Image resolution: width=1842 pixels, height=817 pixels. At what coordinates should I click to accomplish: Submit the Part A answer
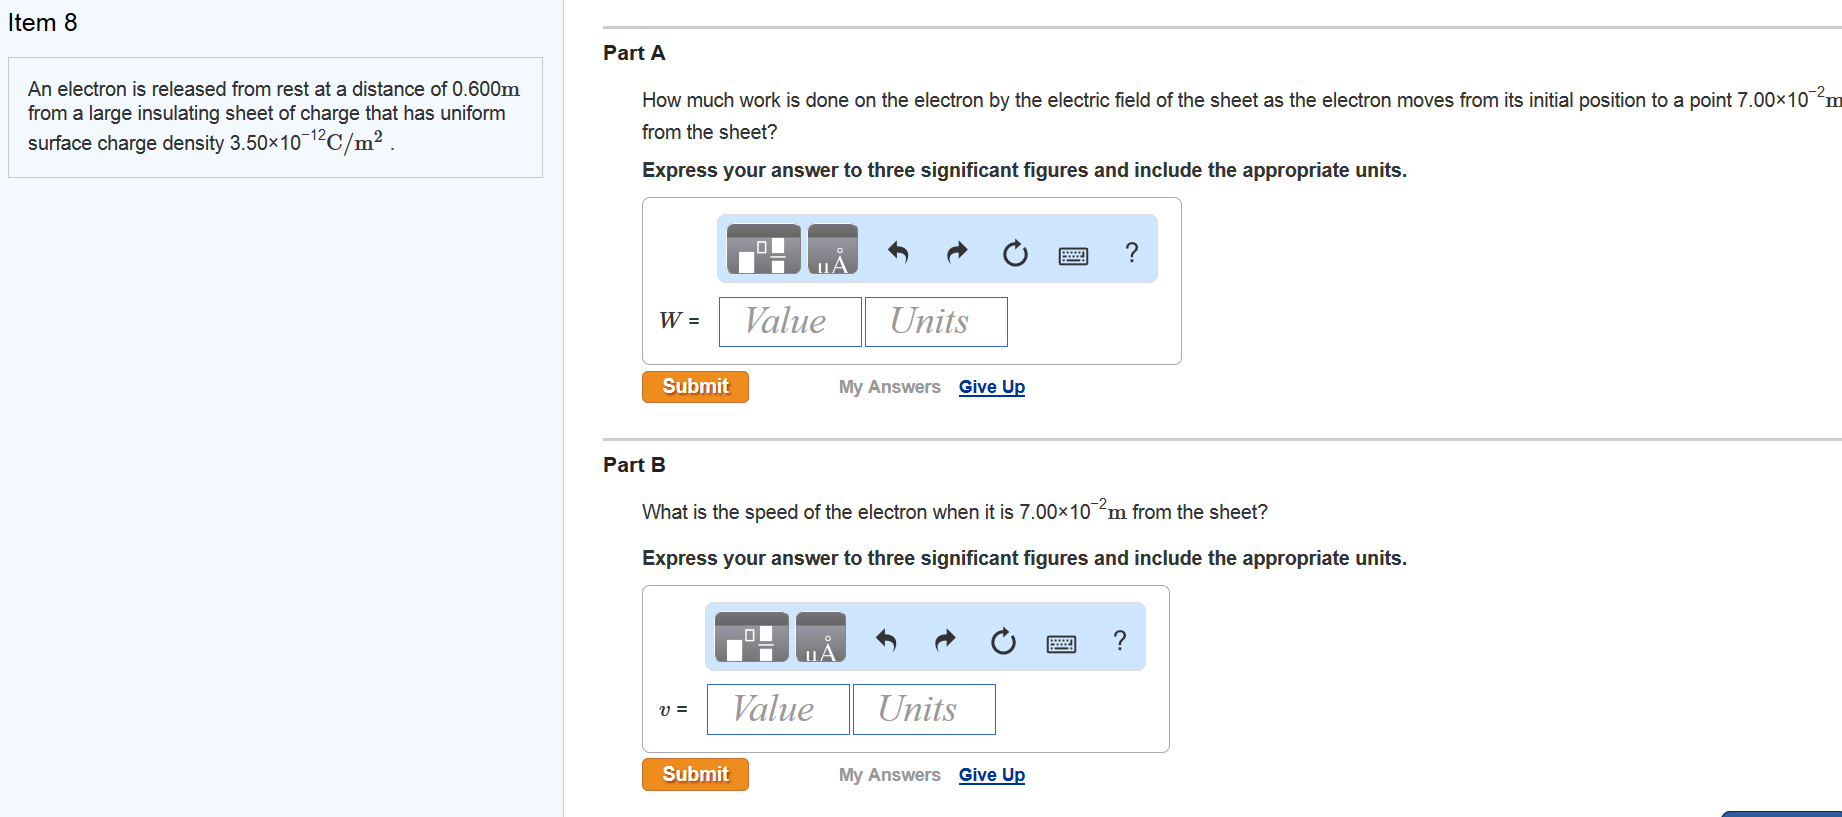coord(695,387)
